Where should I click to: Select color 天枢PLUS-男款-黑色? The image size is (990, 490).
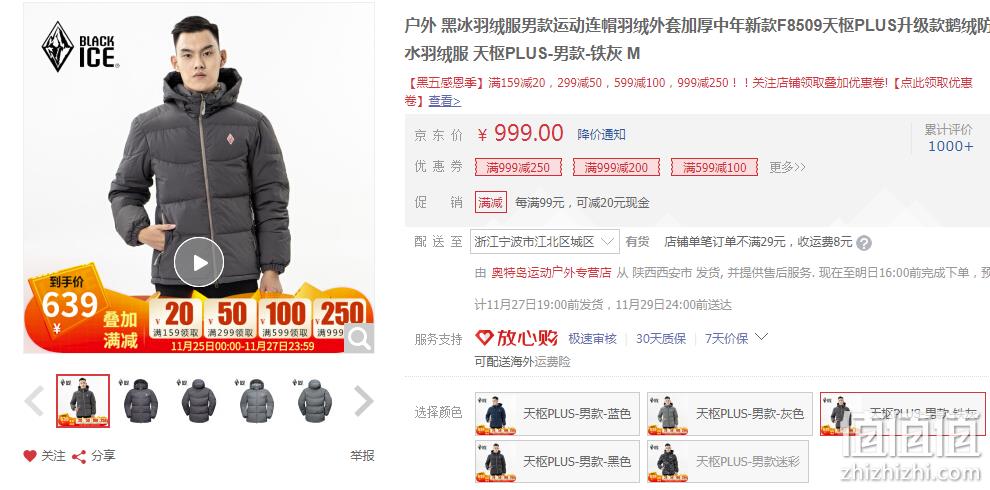tap(558, 462)
